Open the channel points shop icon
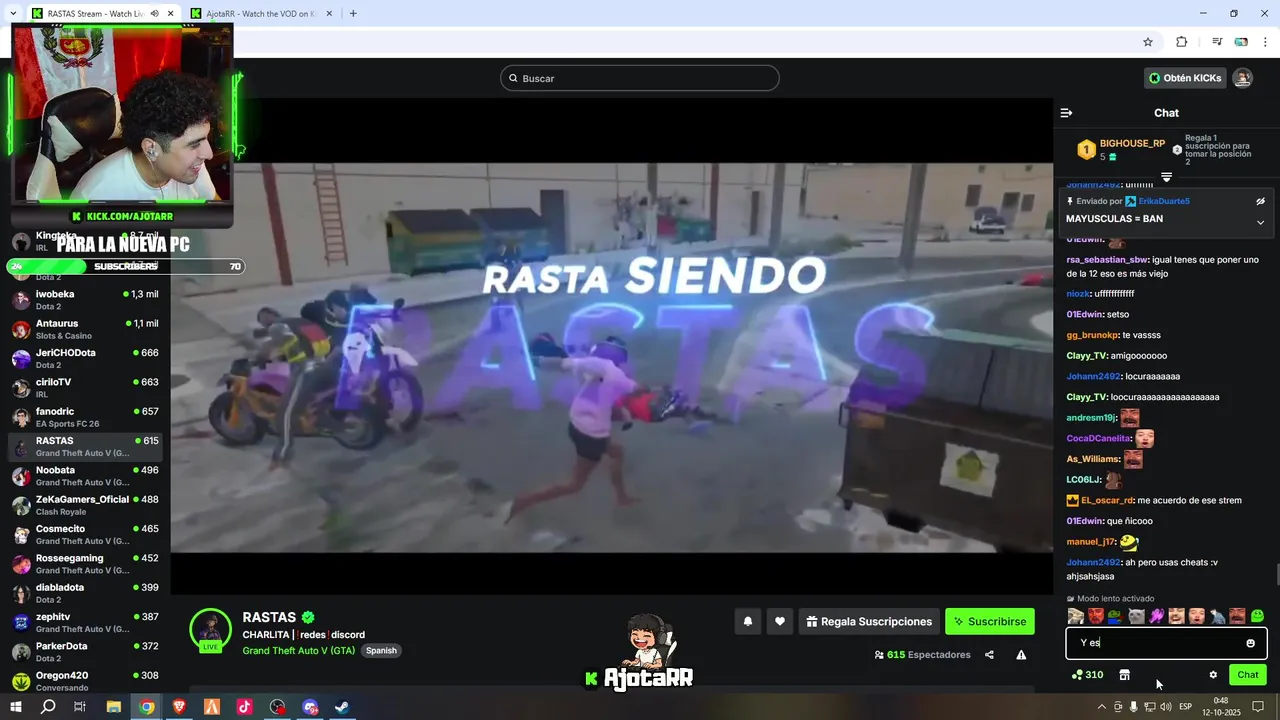Screen dimensions: 1280x720 tap(1124, 675)
